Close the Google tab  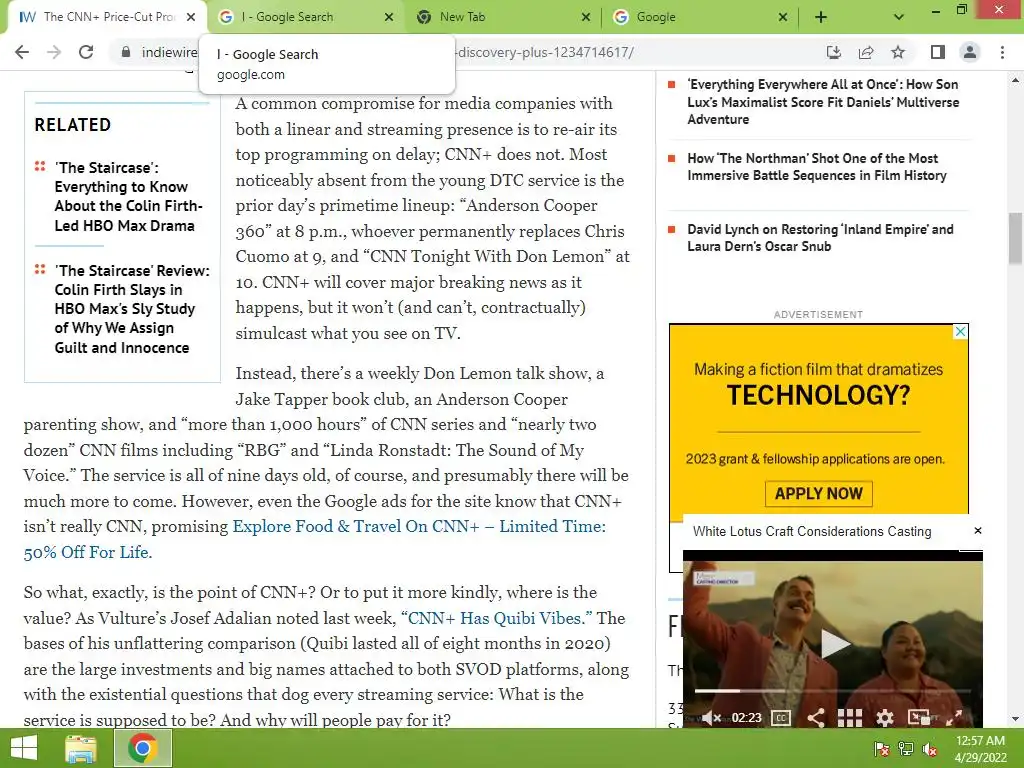[x=783, y=18]
